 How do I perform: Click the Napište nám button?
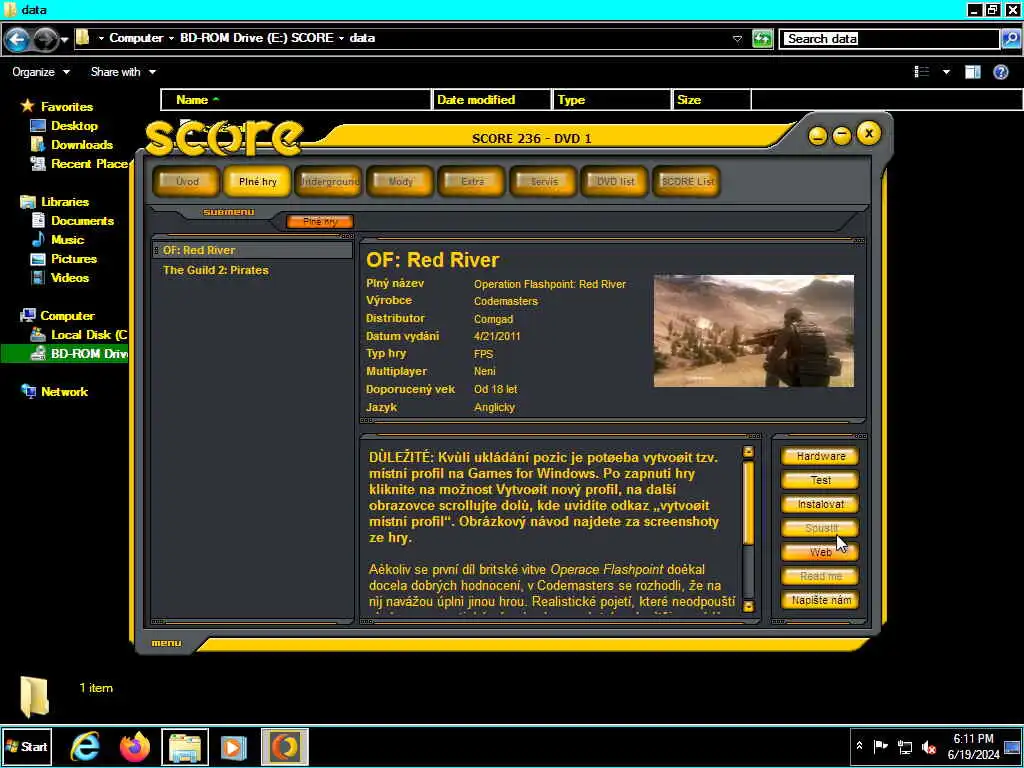[x=820, y=600]
